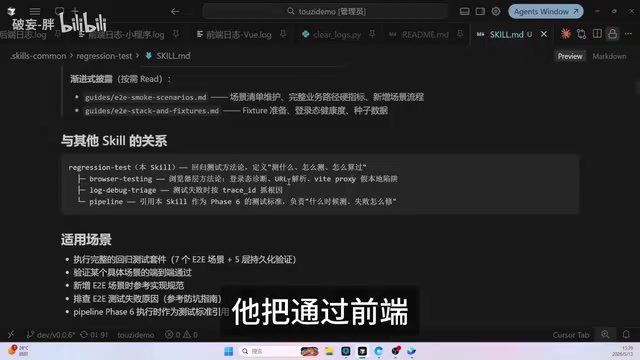Viewport: 640px width, 360px height.
Task: Click touzidemo in status bar
Action: click(136, 335)
